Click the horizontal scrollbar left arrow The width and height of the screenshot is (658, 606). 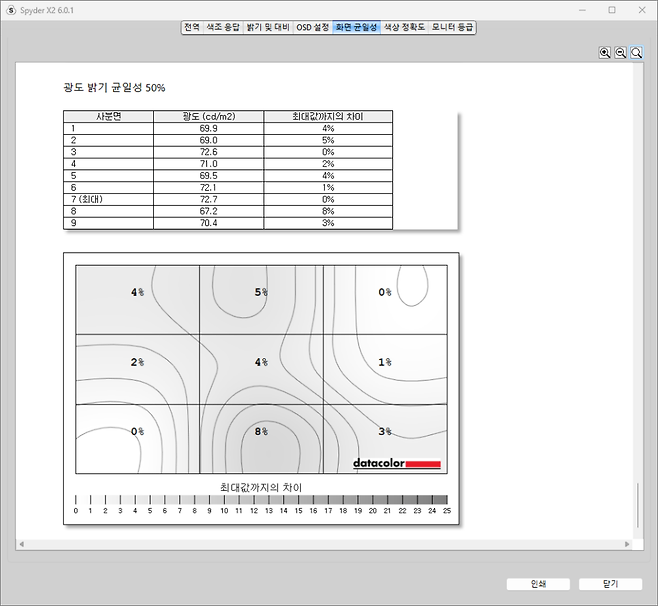click(21, 544)
